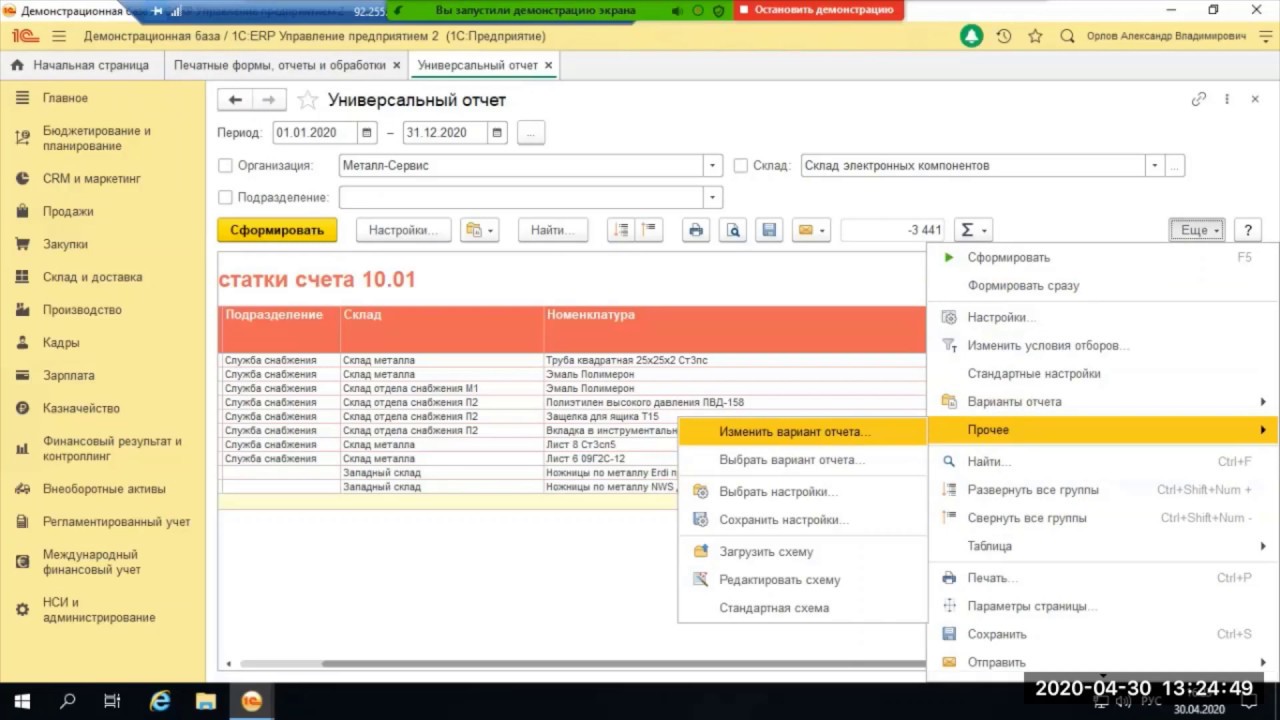1280x720 pixels.
Task: Open print preview icon
Action: 733,230
